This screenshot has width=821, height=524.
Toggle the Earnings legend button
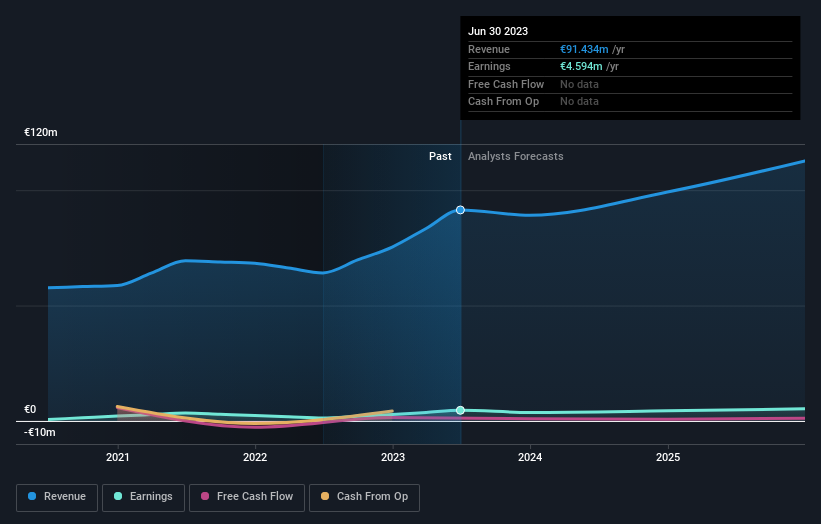tap(143, 497)
